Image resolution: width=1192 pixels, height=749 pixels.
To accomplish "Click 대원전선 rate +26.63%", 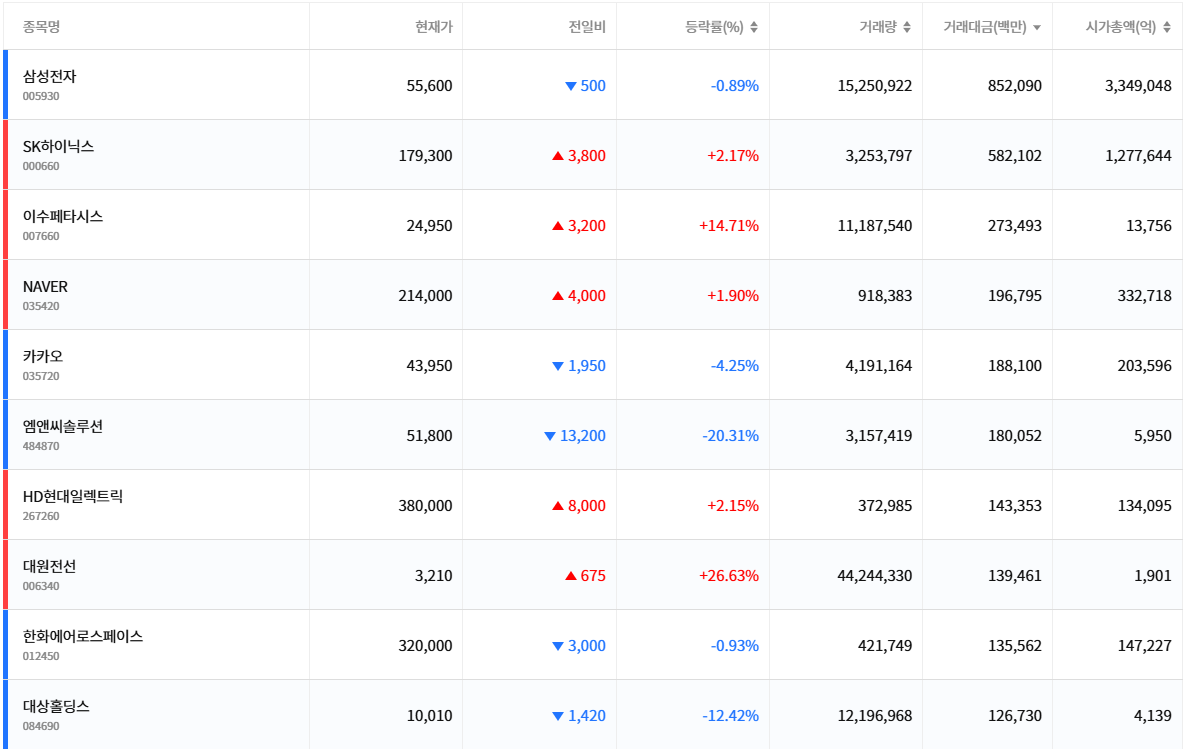I will point(729,576).
